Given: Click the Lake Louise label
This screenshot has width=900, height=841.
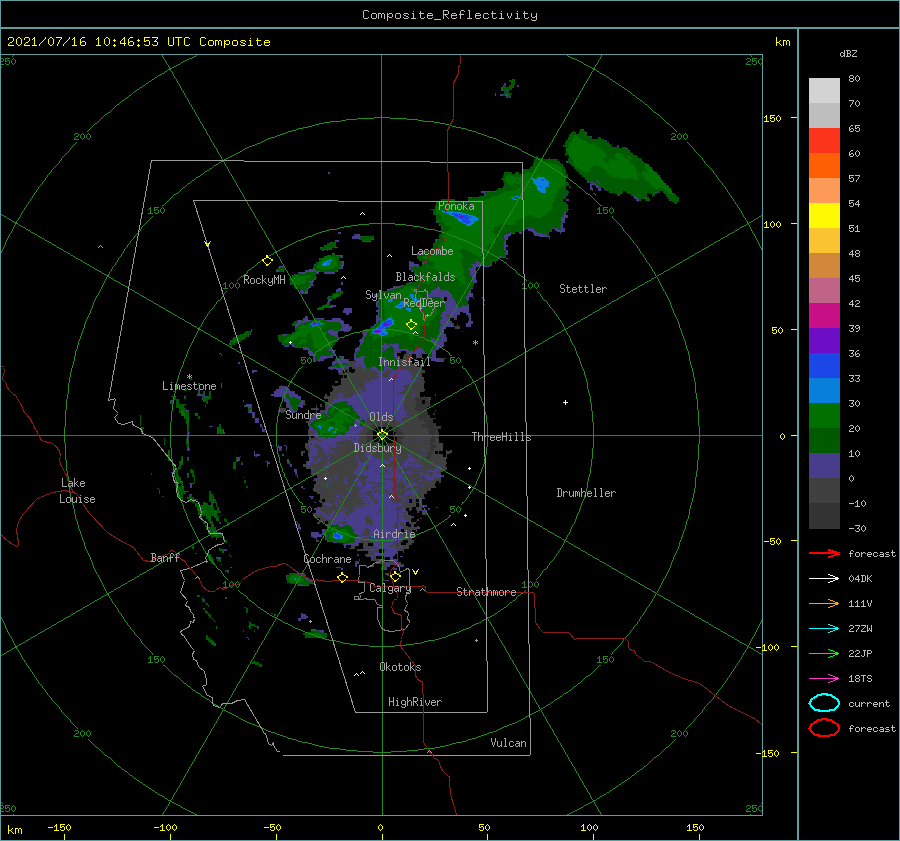Looking at the screenshot, I should (77, 491).
